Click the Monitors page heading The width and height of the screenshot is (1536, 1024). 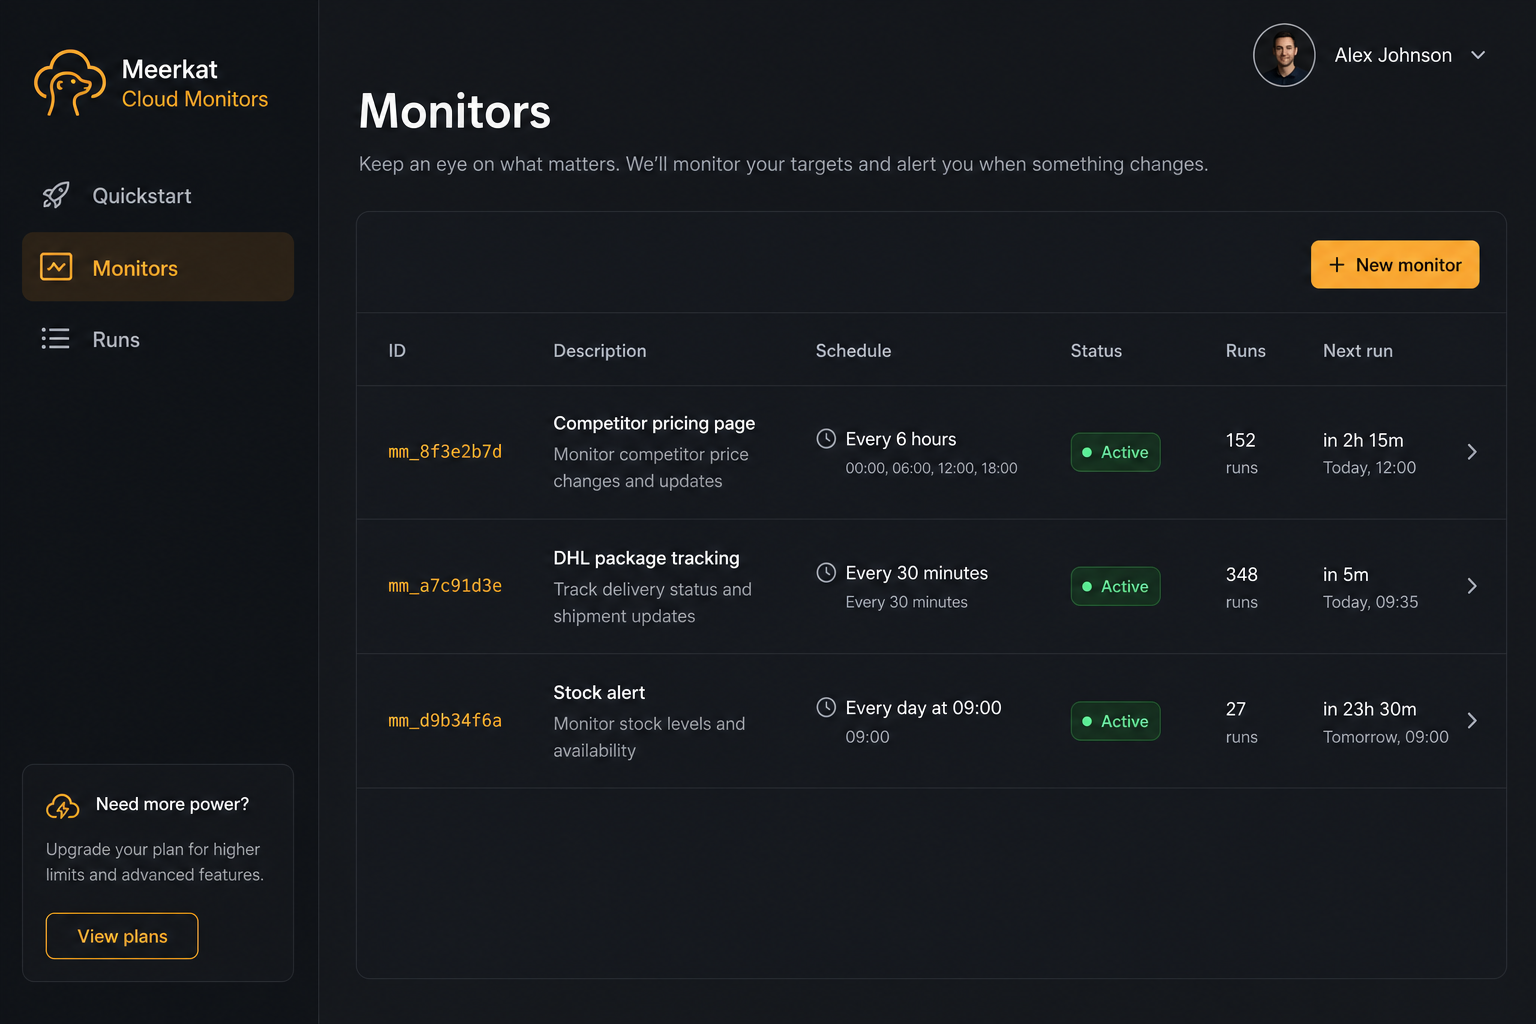(x=455, y=111)
